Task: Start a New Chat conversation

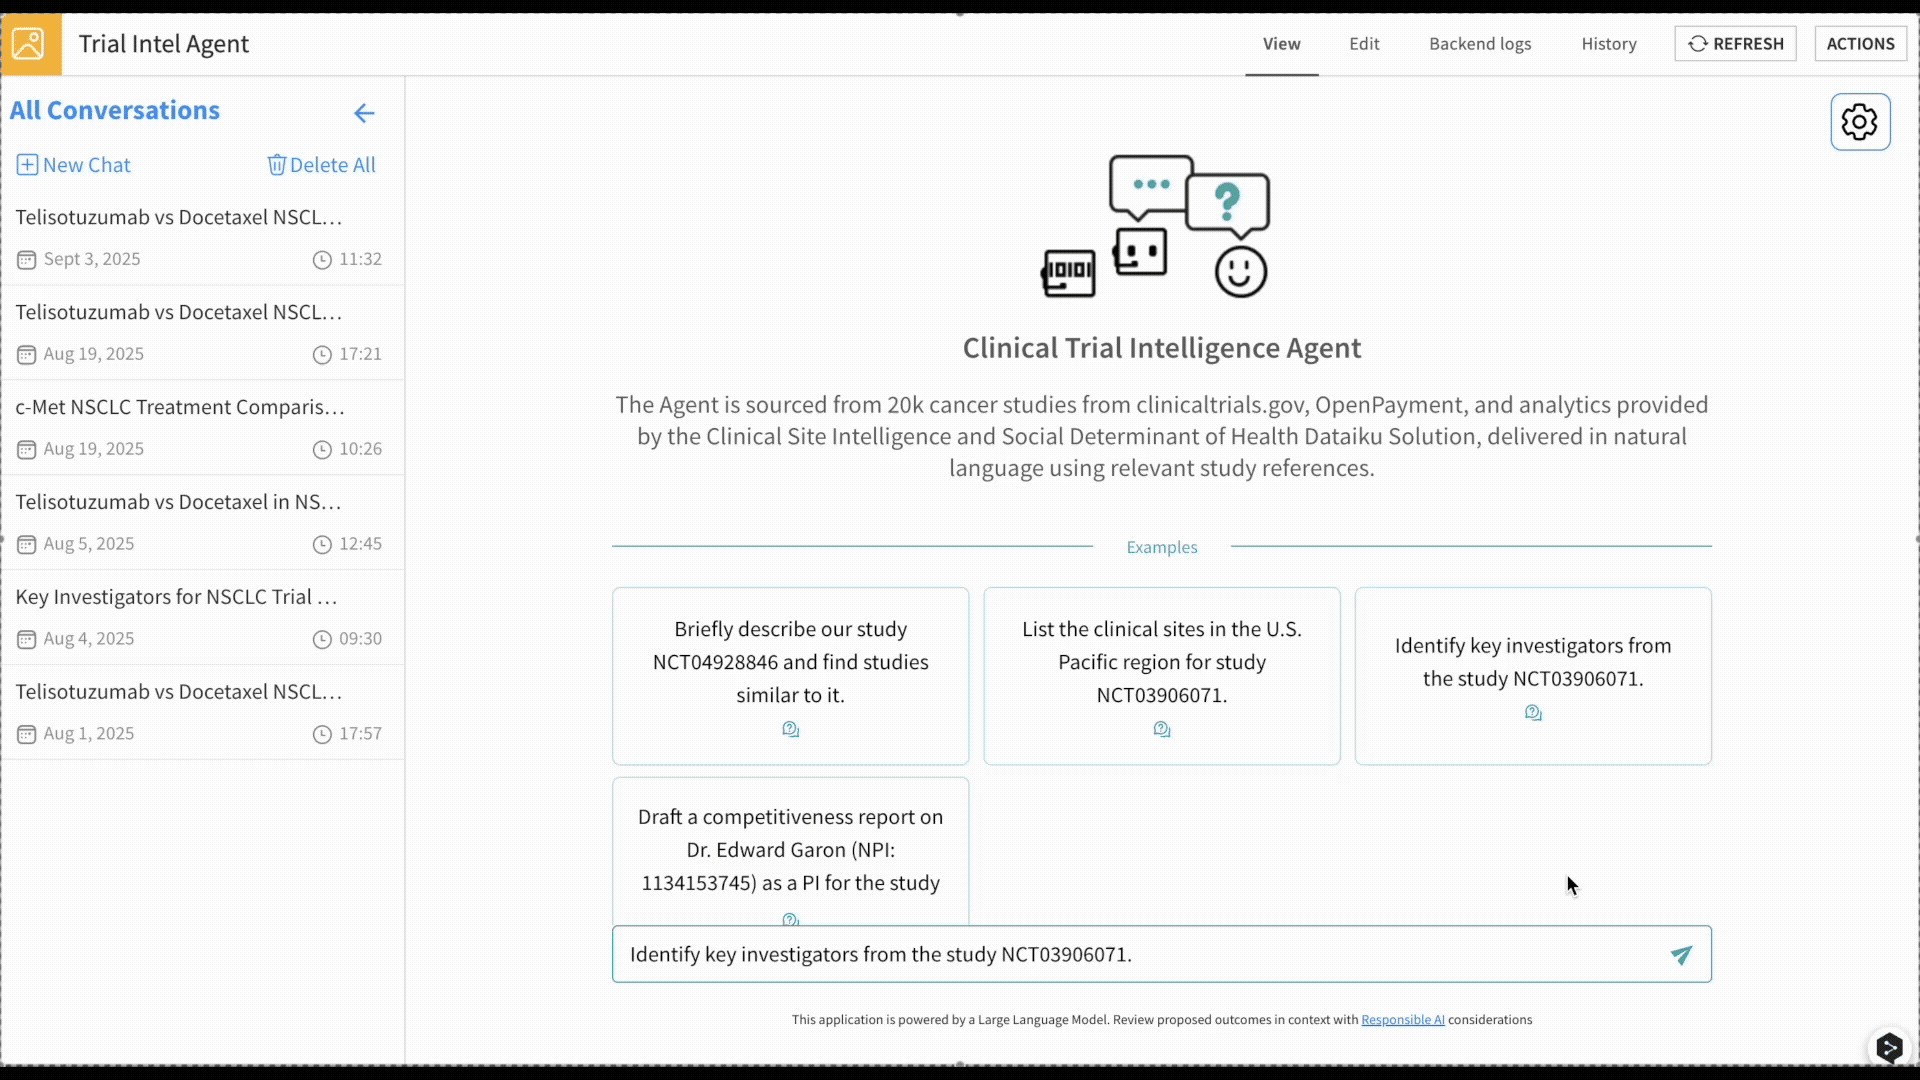Action: coord(73,165)
